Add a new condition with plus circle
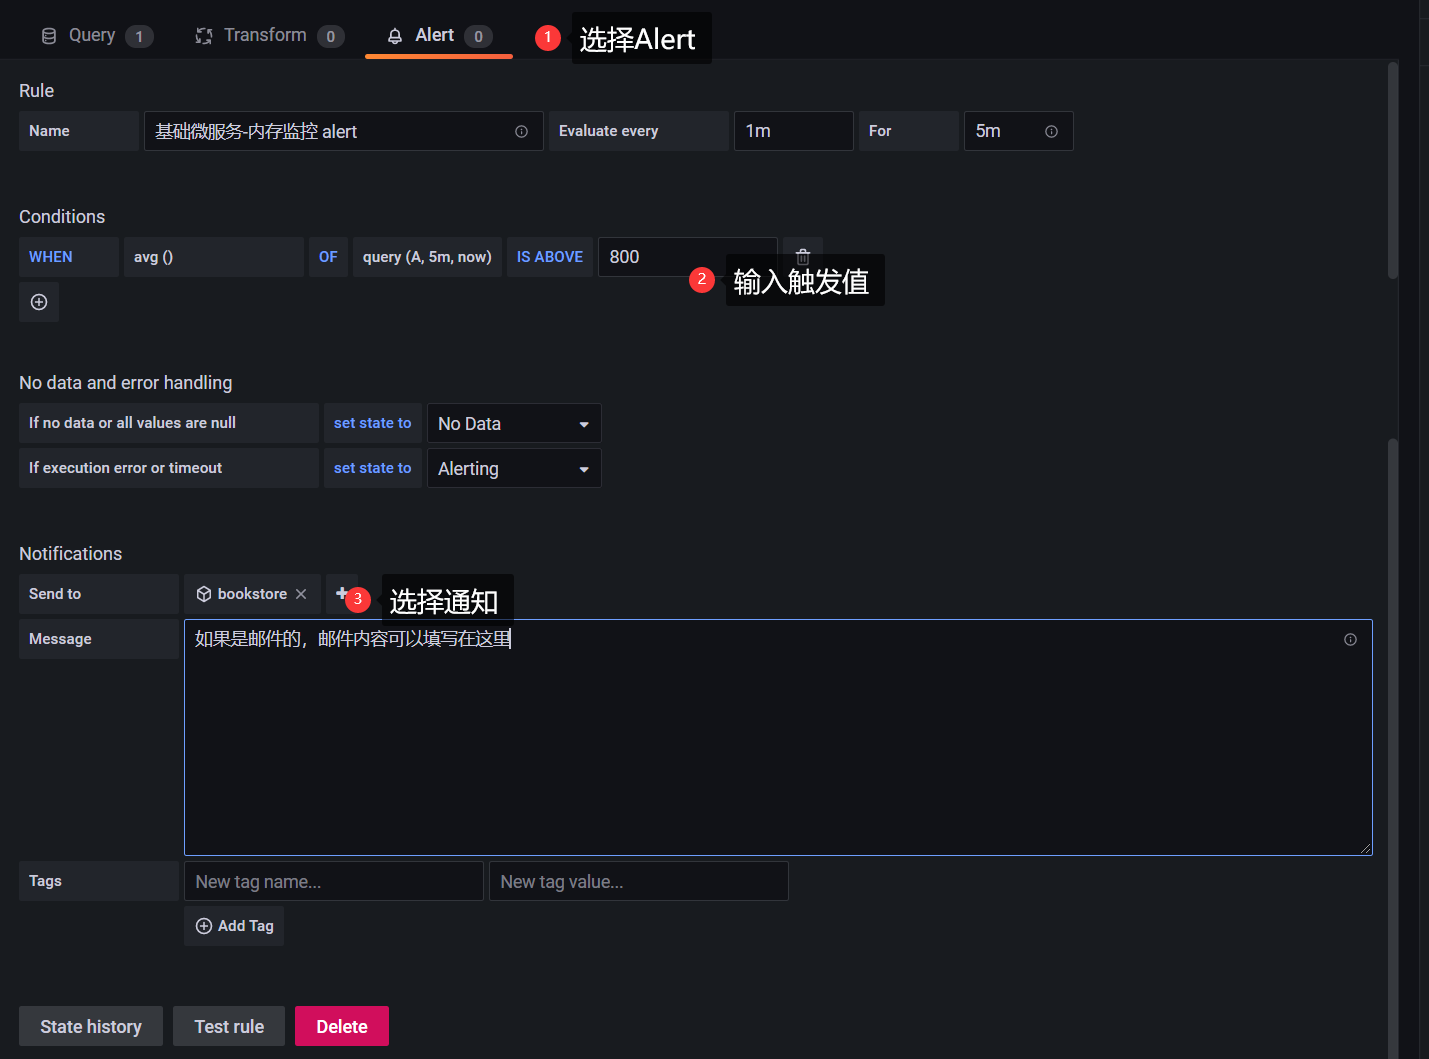Screen dimensions: 1429x1059 point(39,302)
